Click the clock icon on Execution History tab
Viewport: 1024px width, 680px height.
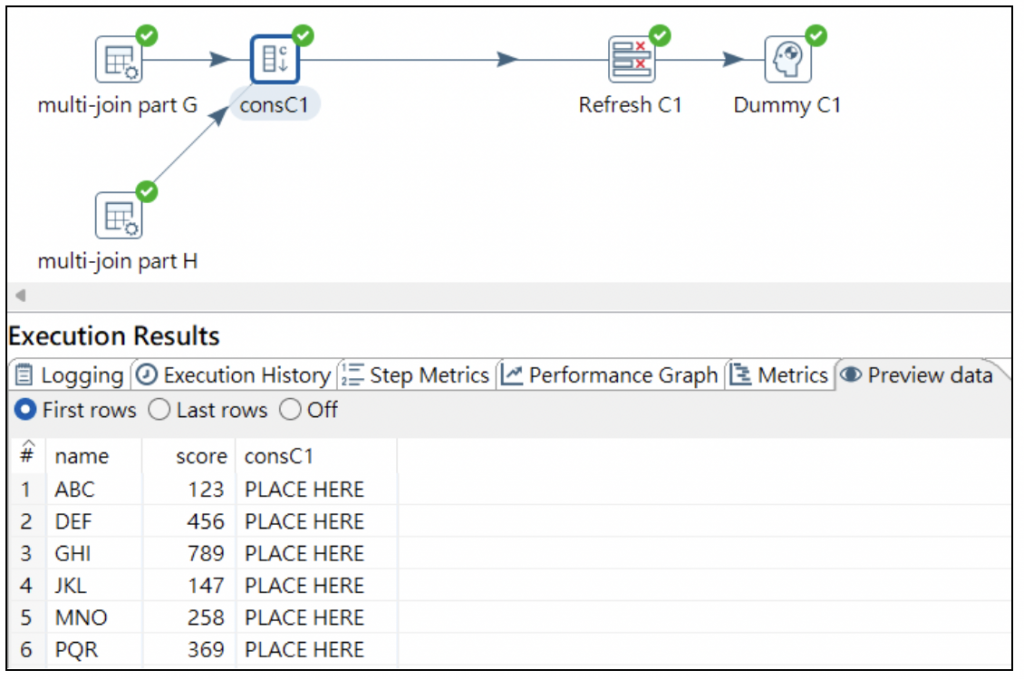pyautogui.click(x=145, y=375)
